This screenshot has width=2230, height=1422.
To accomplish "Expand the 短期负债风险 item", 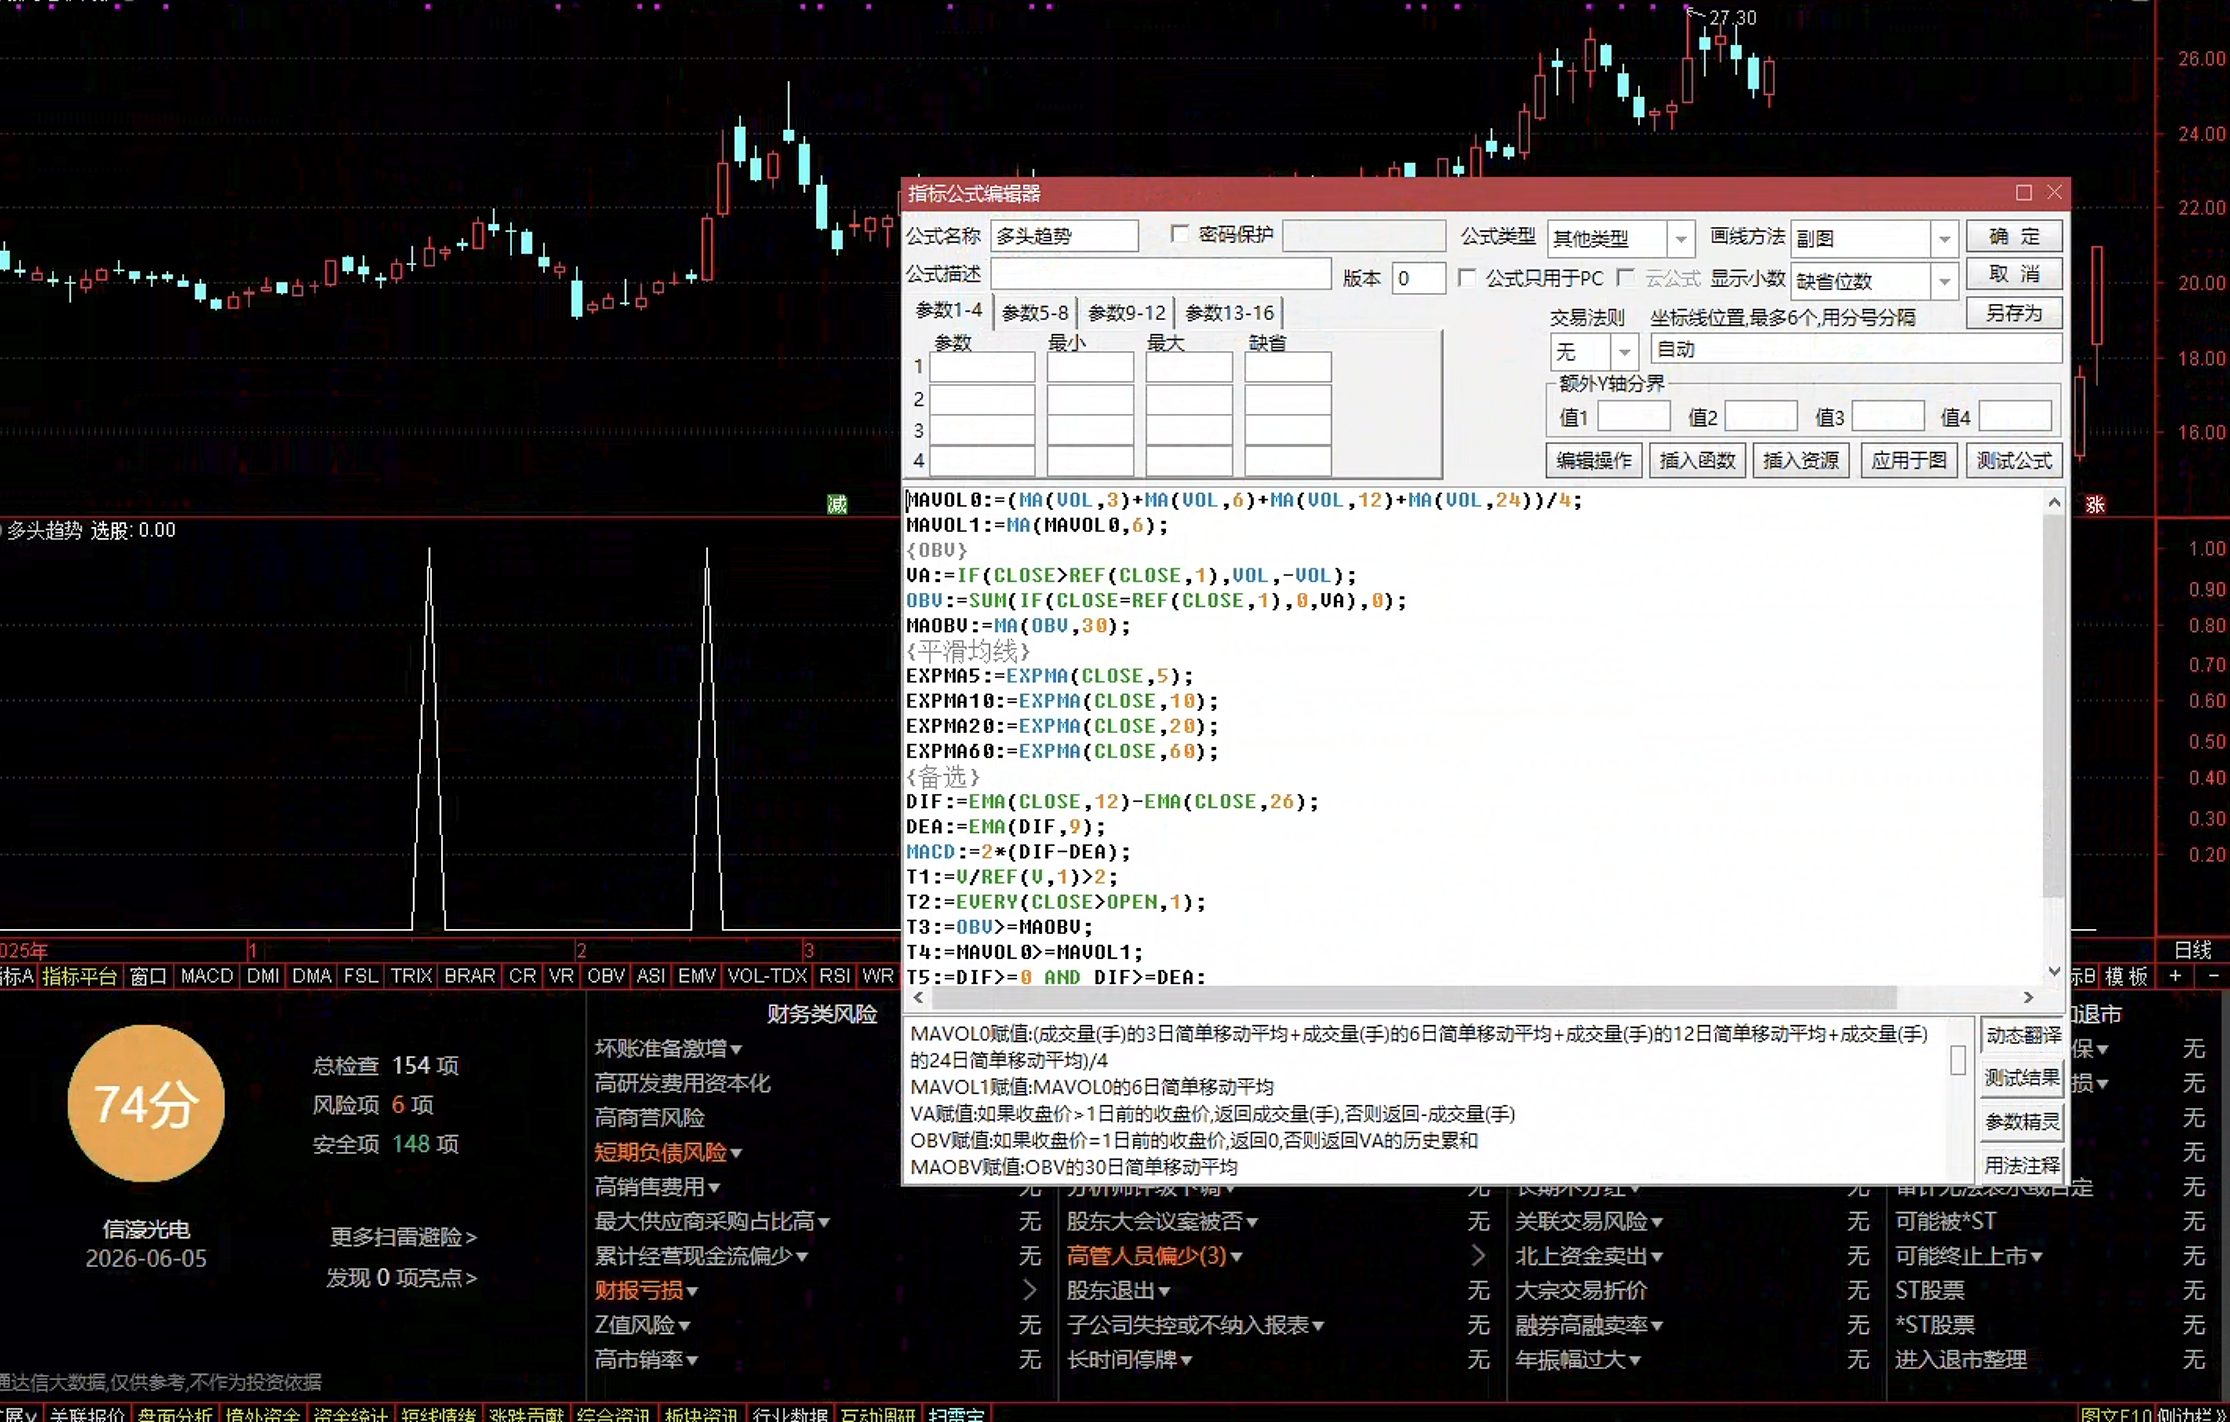I will coord(668,1152).
